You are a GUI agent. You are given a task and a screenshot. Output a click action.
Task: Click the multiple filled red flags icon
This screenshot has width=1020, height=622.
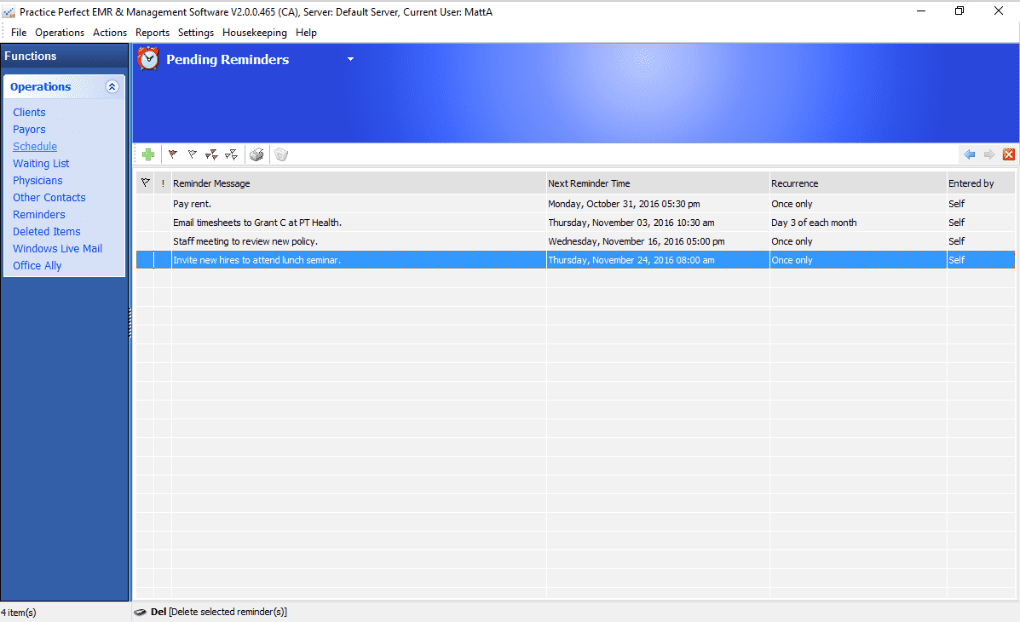(211, 155)
